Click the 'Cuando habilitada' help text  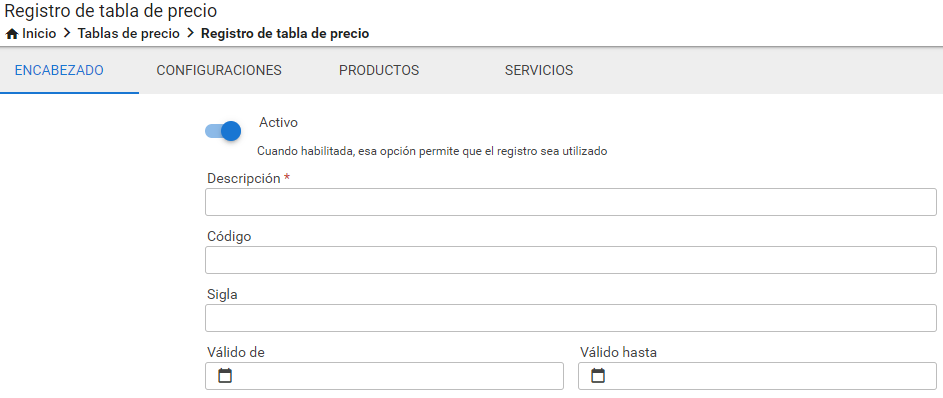[432, 152]
